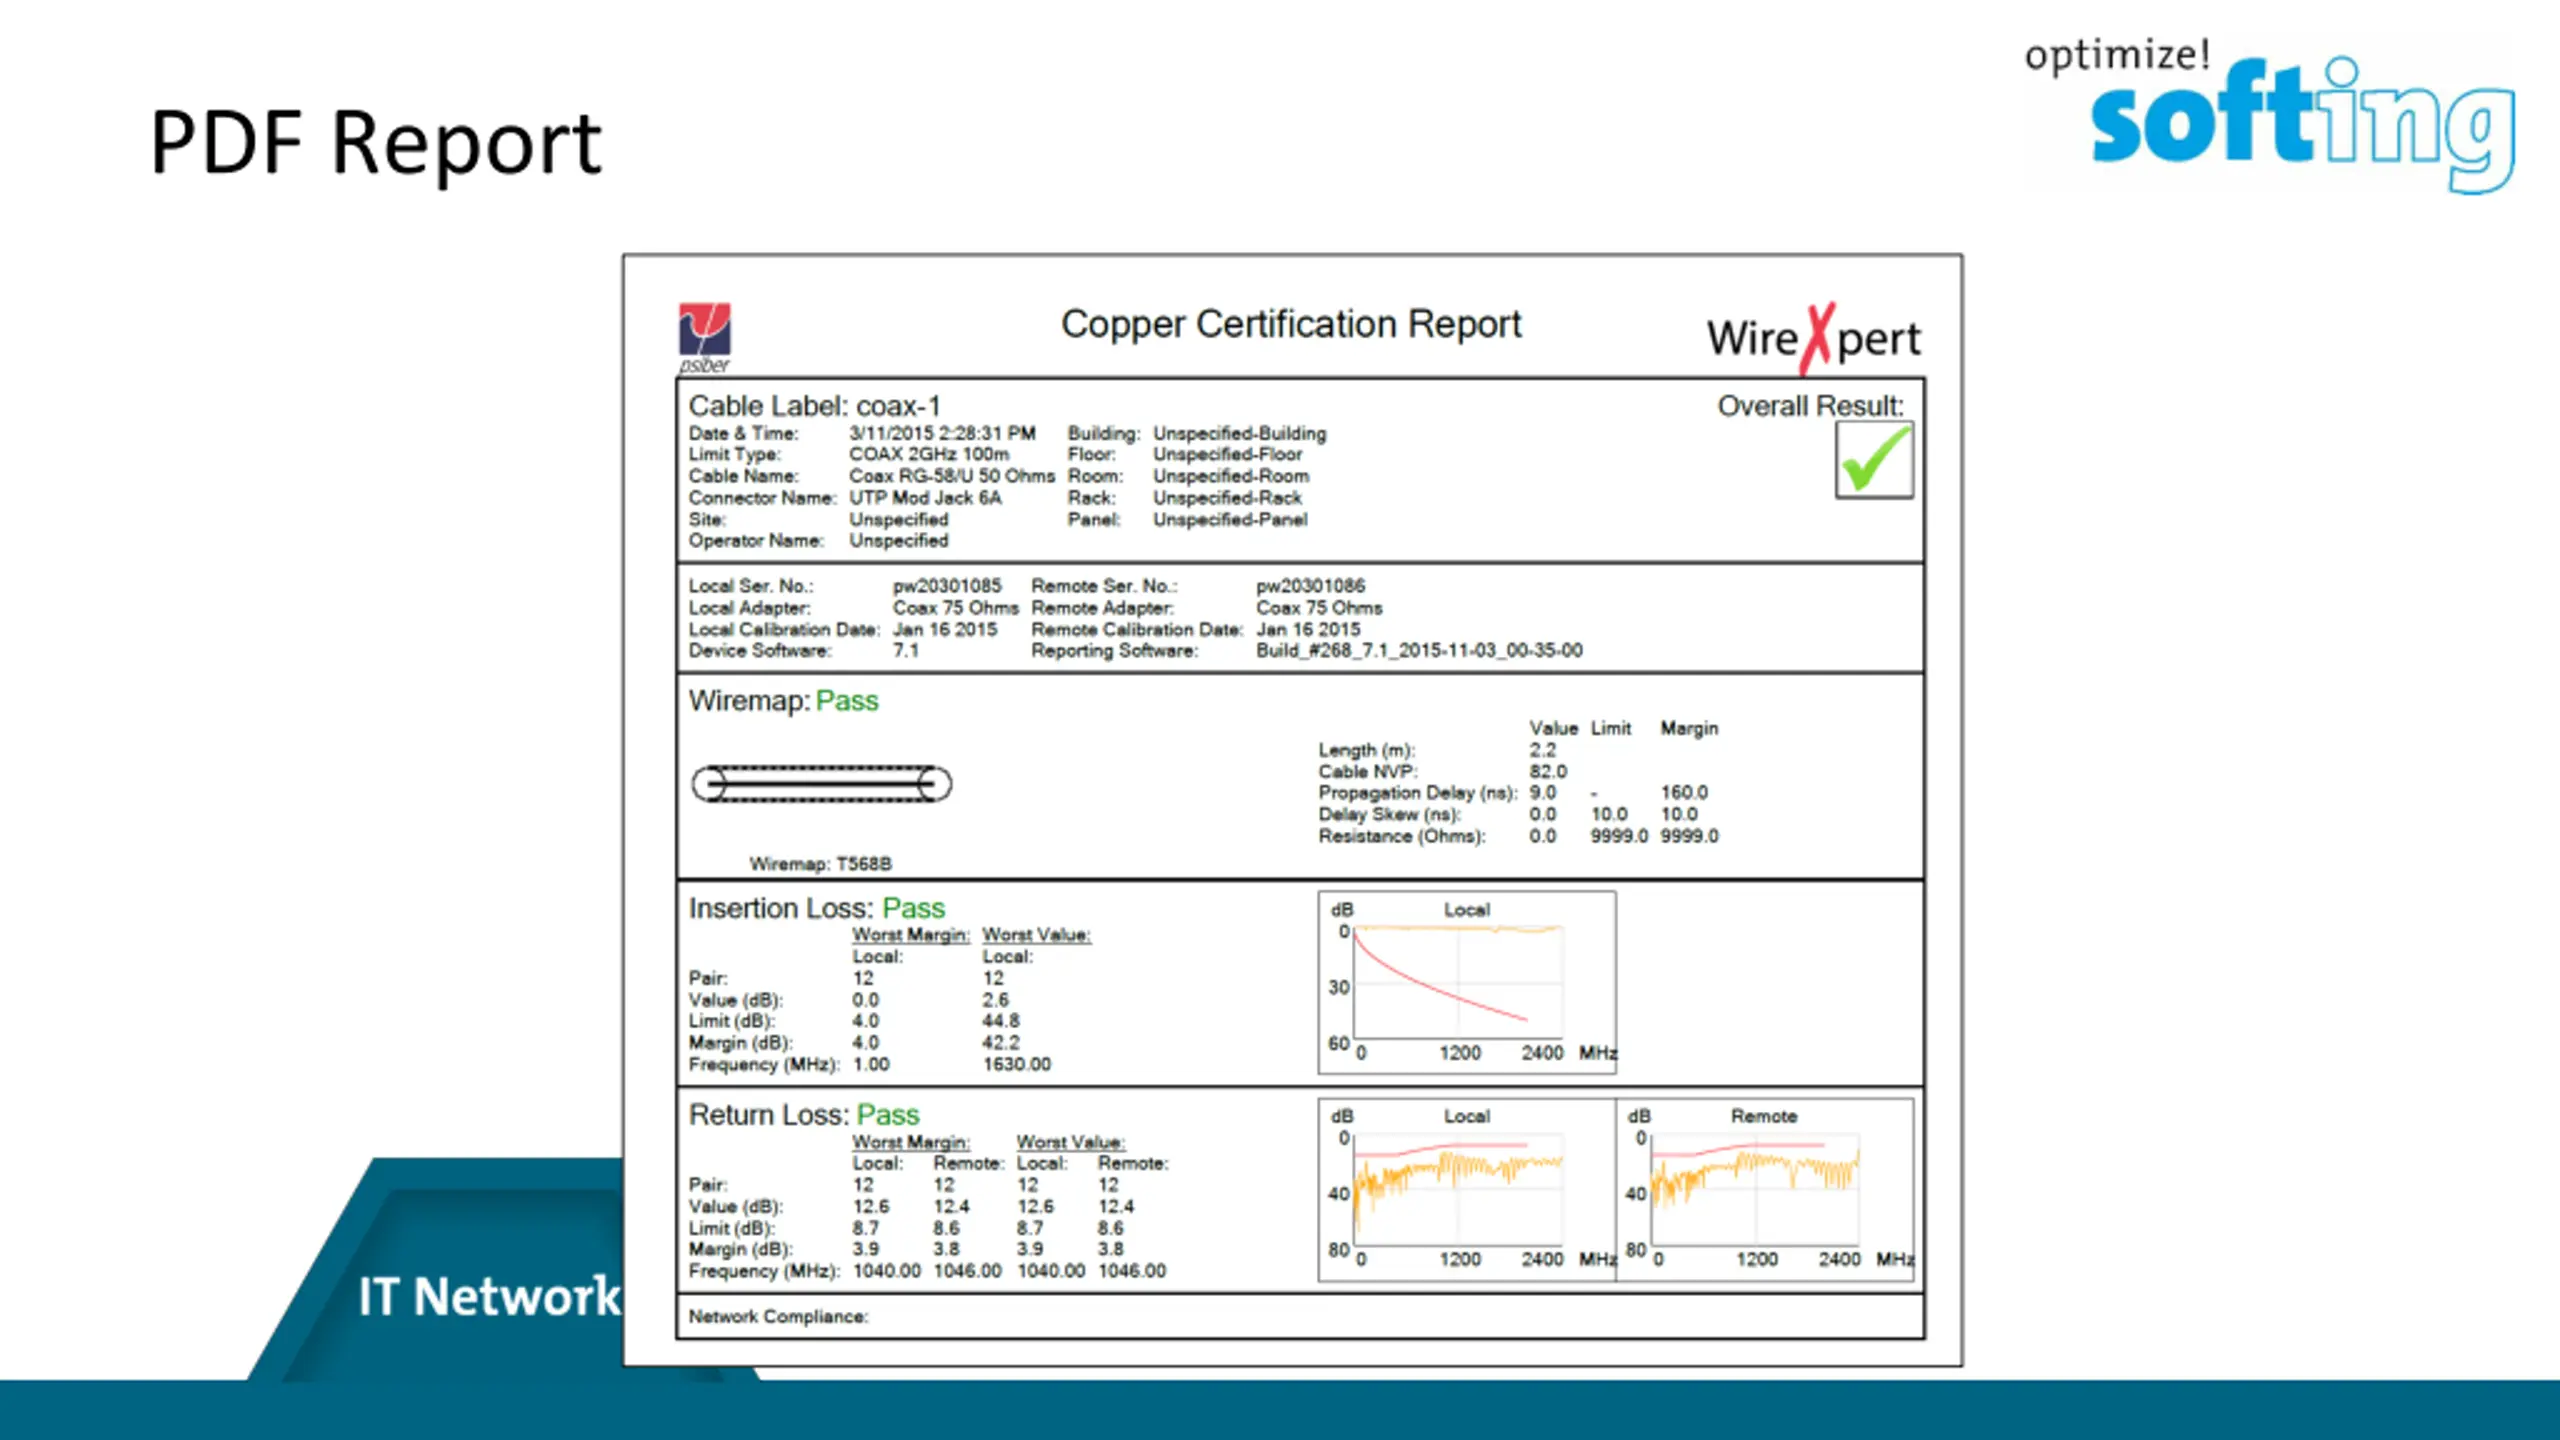
Task: Click the Propagation Delay margin "160.0"
Action: pyautogui.click(x=1684, y=792)
